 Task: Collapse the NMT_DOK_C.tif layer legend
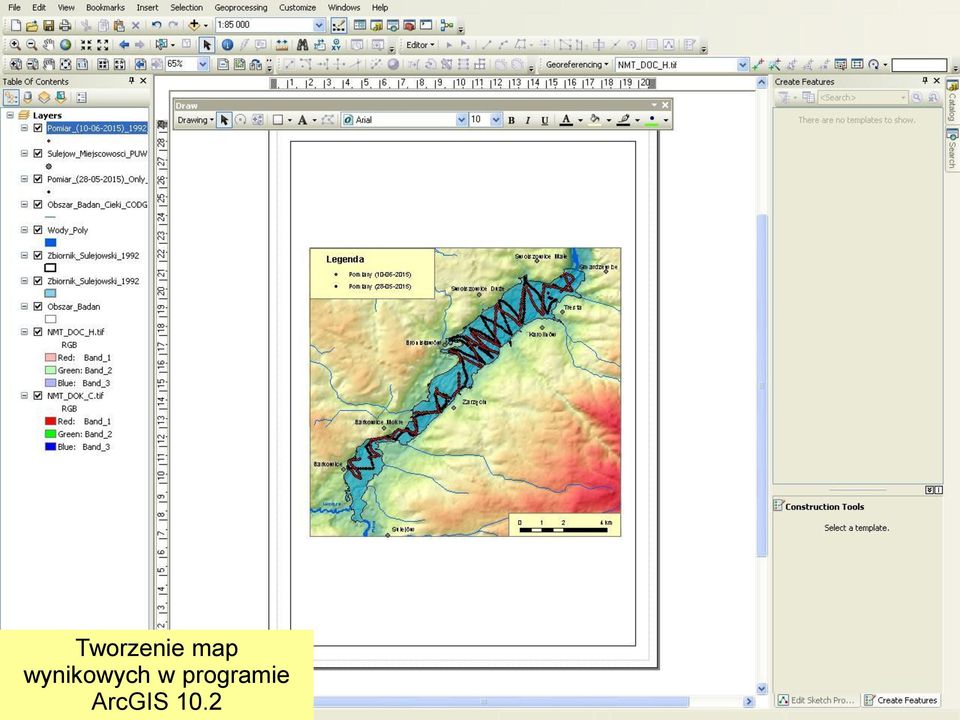tap(24, 396)
